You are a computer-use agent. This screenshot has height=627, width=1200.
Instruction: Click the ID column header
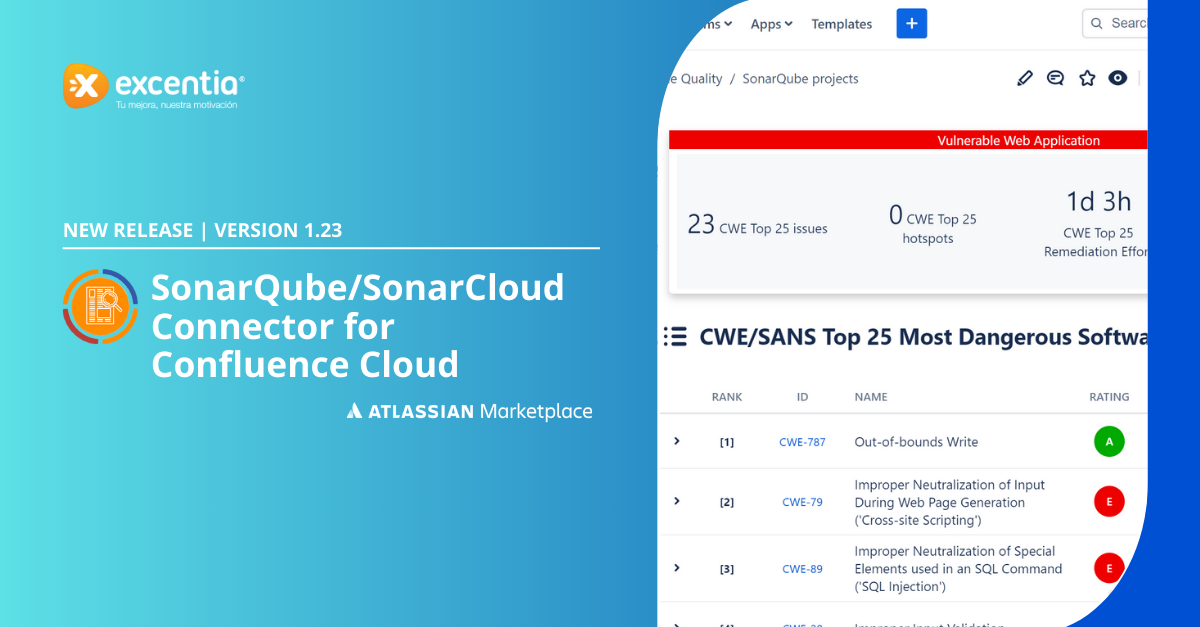point(802,397)
